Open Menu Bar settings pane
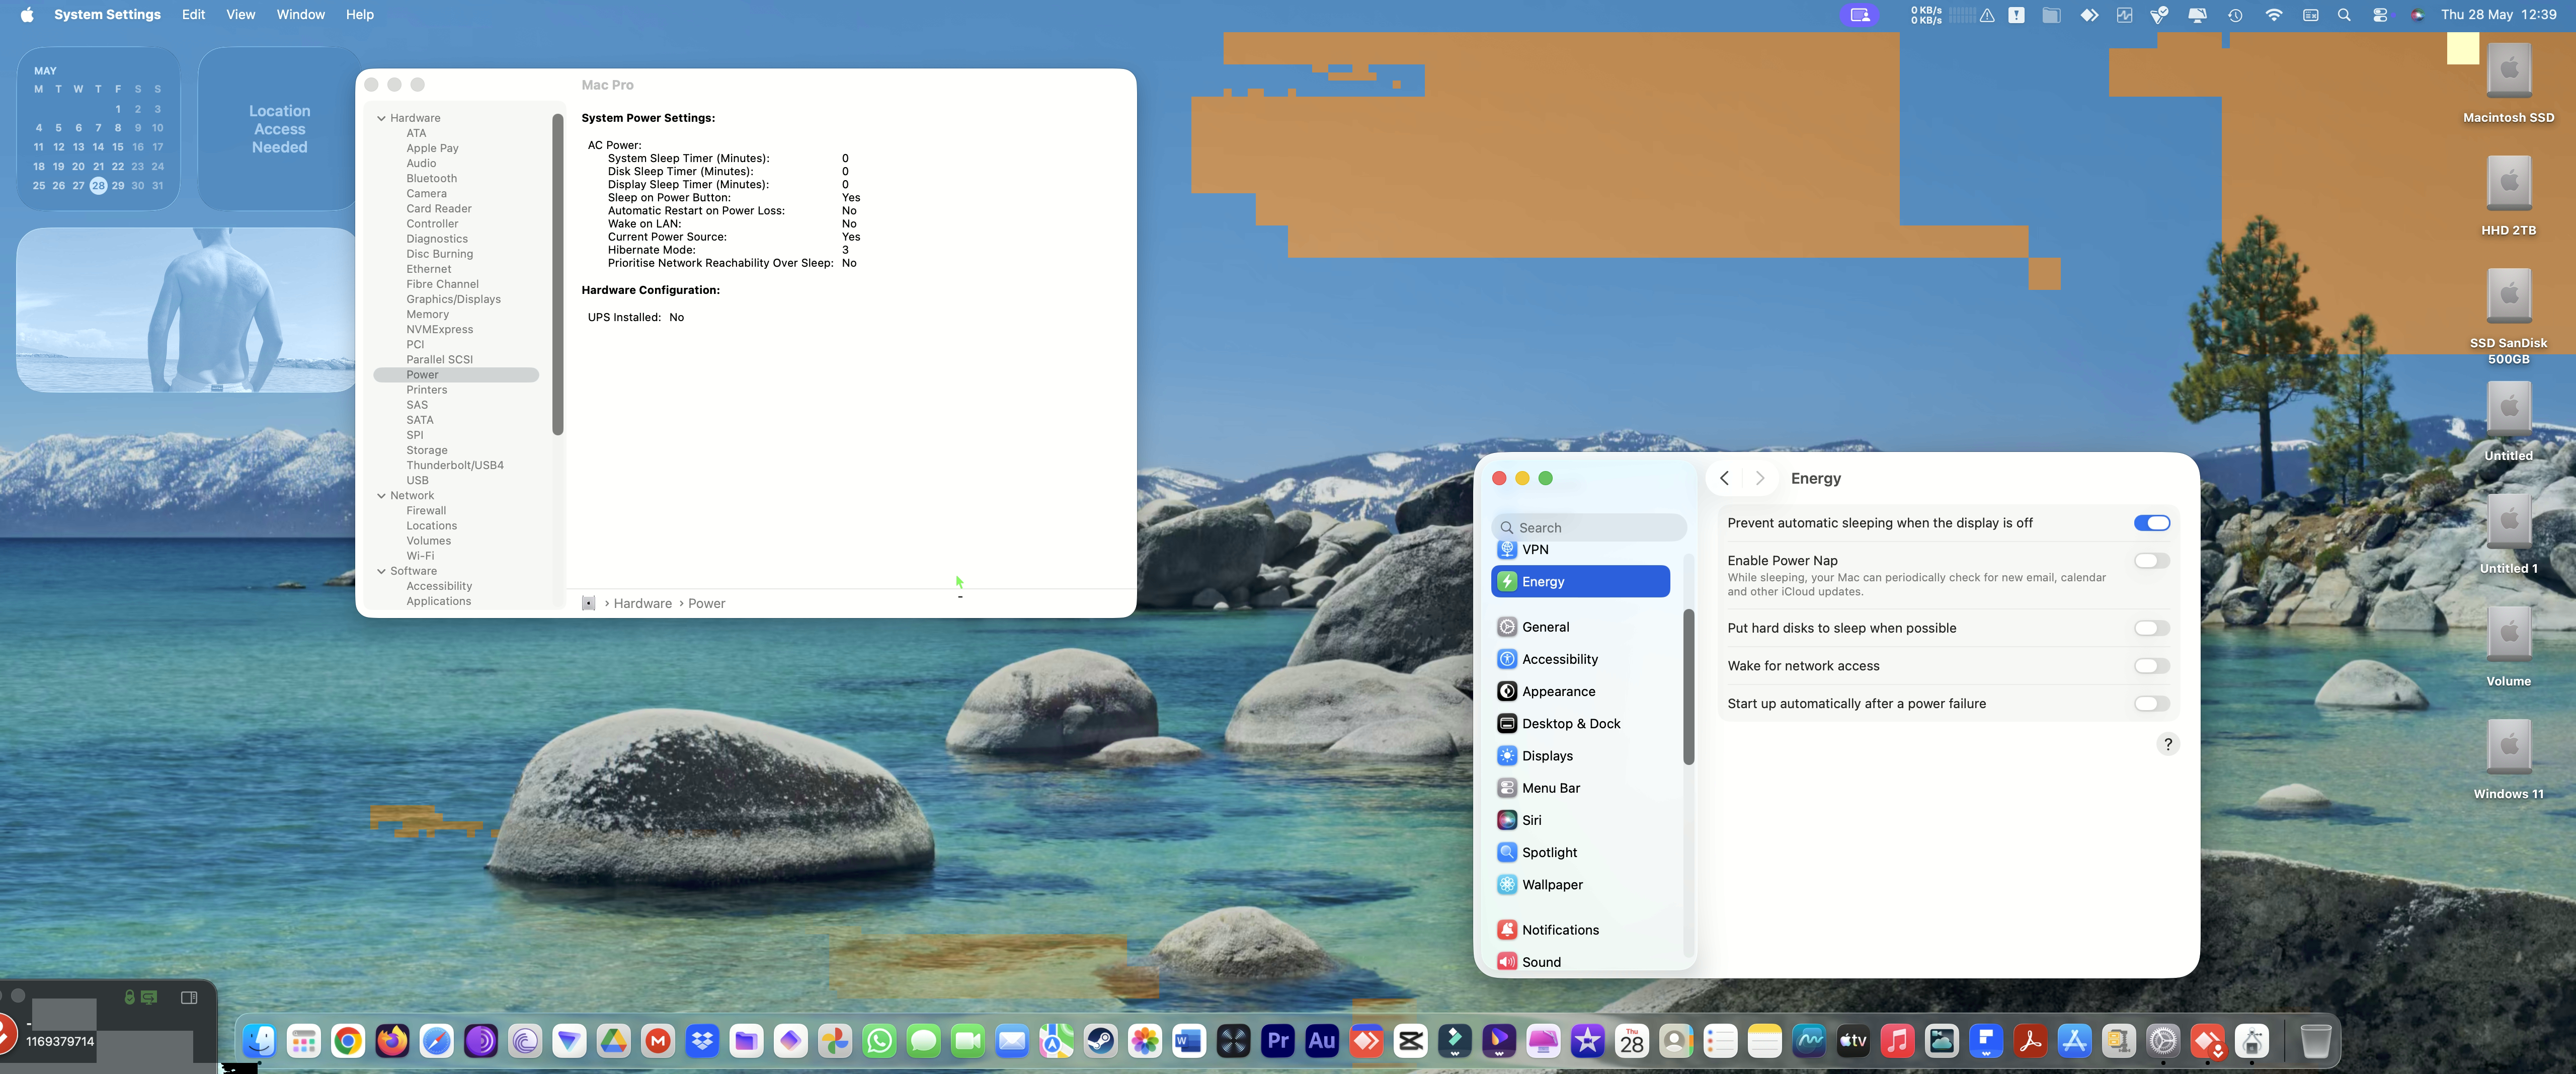This screenshot has width=2576, height=1074. pyautogui.click(x=1580, y=788)
